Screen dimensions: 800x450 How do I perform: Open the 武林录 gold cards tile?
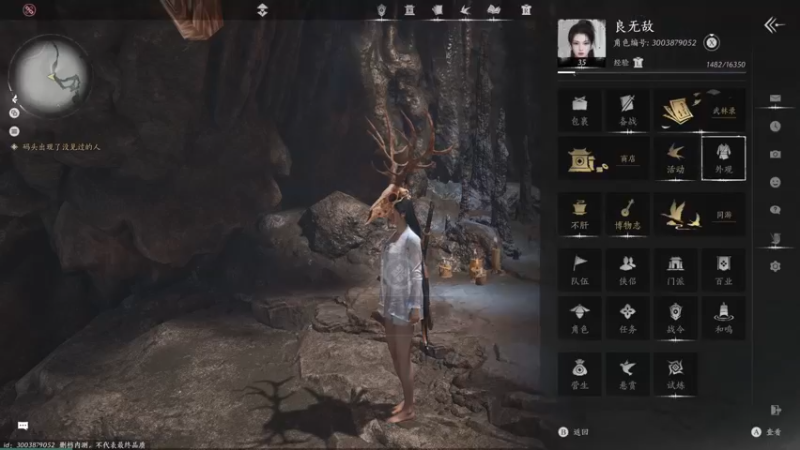[x=699, y=111]
